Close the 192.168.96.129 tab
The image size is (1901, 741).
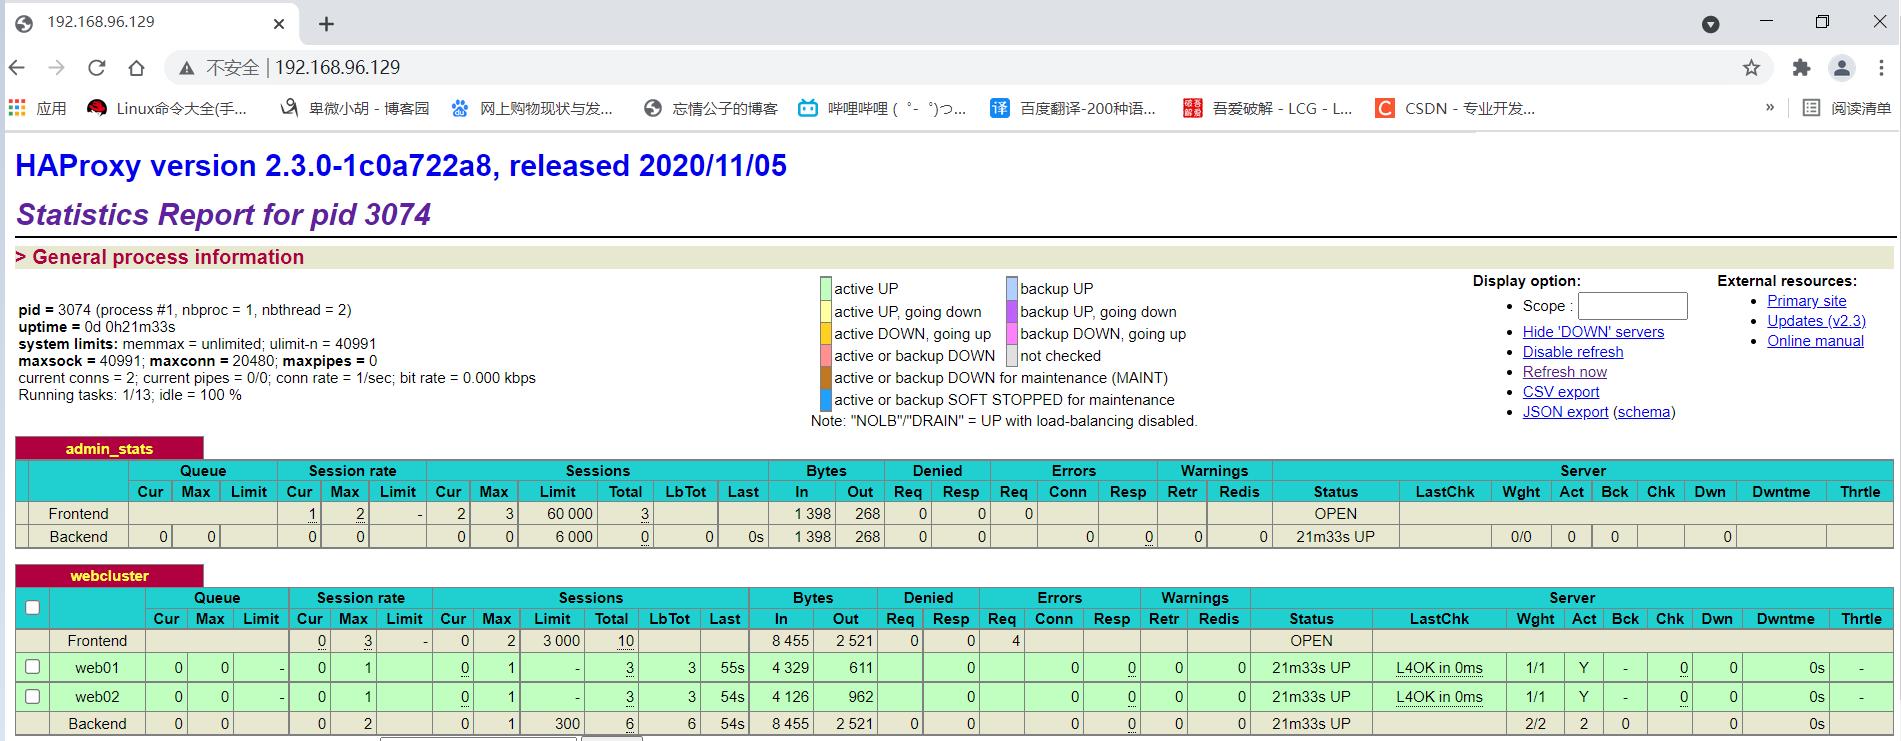(x=279, y=24)
